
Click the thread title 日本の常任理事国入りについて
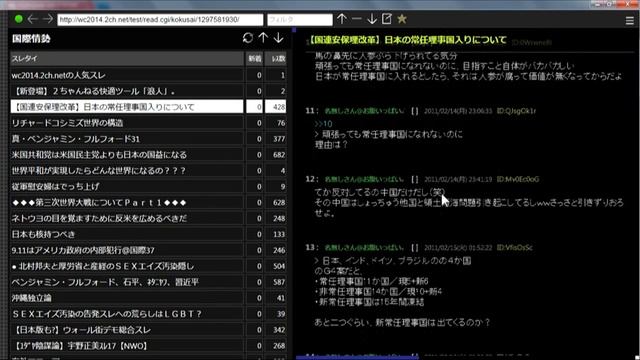click(x=445, y=40)
